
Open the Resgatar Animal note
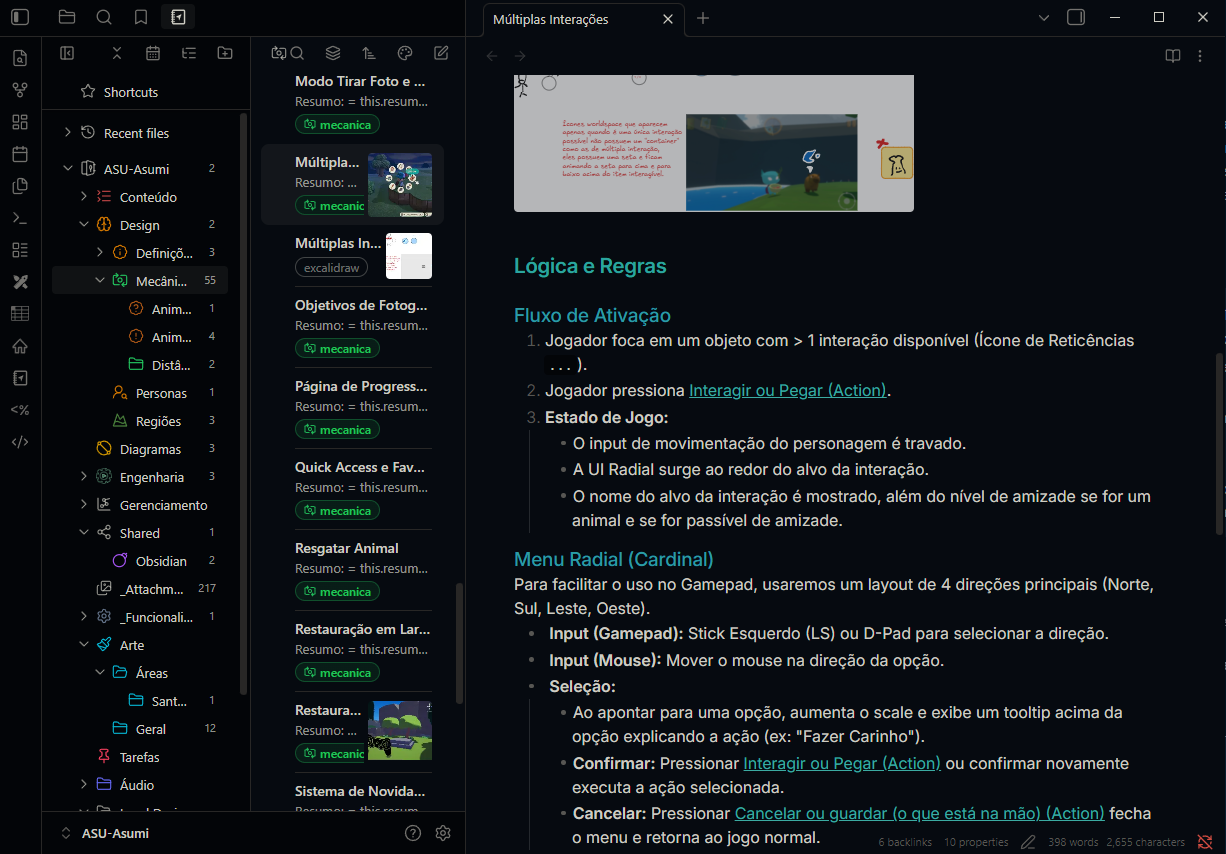click(x=347, y=548)
